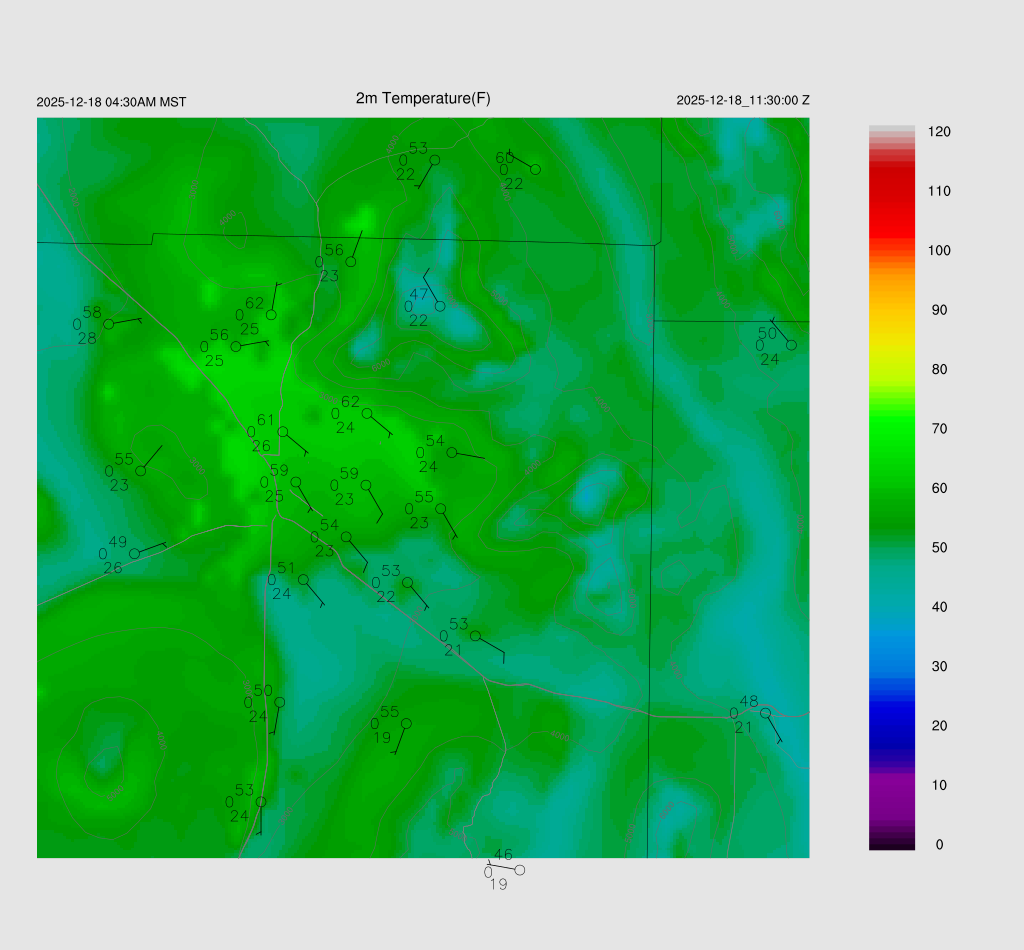Click the station with 59 over 25
The width and height of the screenshot is (1024, 950).
point(296,482)
